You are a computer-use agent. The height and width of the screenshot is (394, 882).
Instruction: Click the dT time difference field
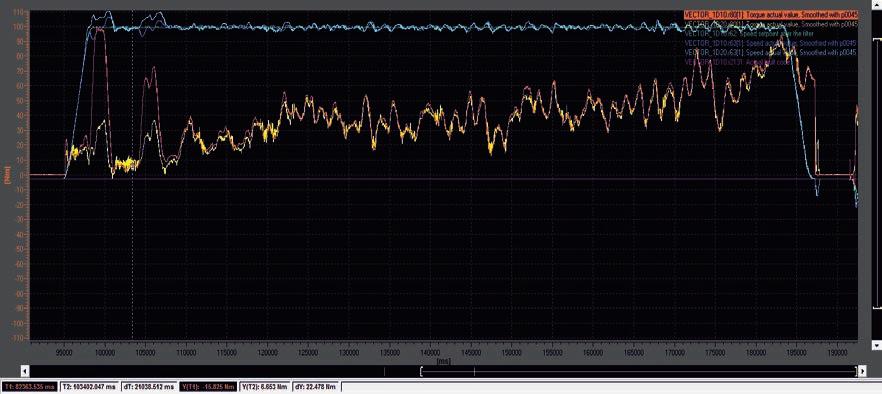coord(148,387)
